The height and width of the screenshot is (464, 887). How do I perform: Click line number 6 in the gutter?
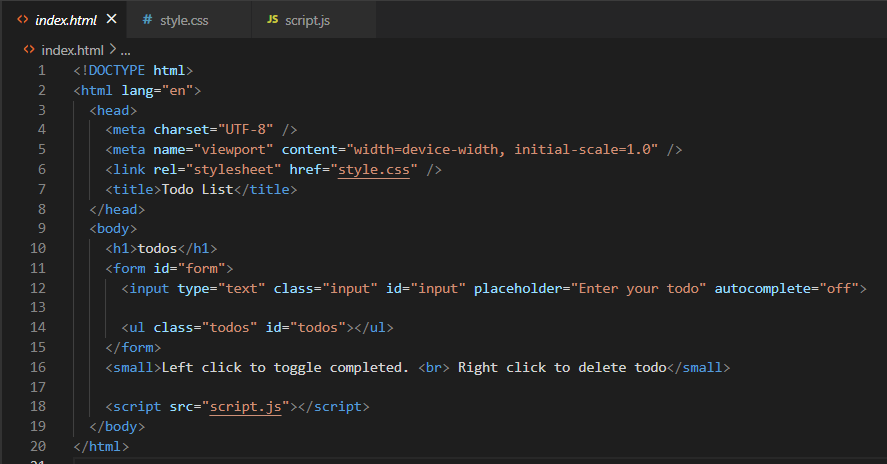click(41, 170)
